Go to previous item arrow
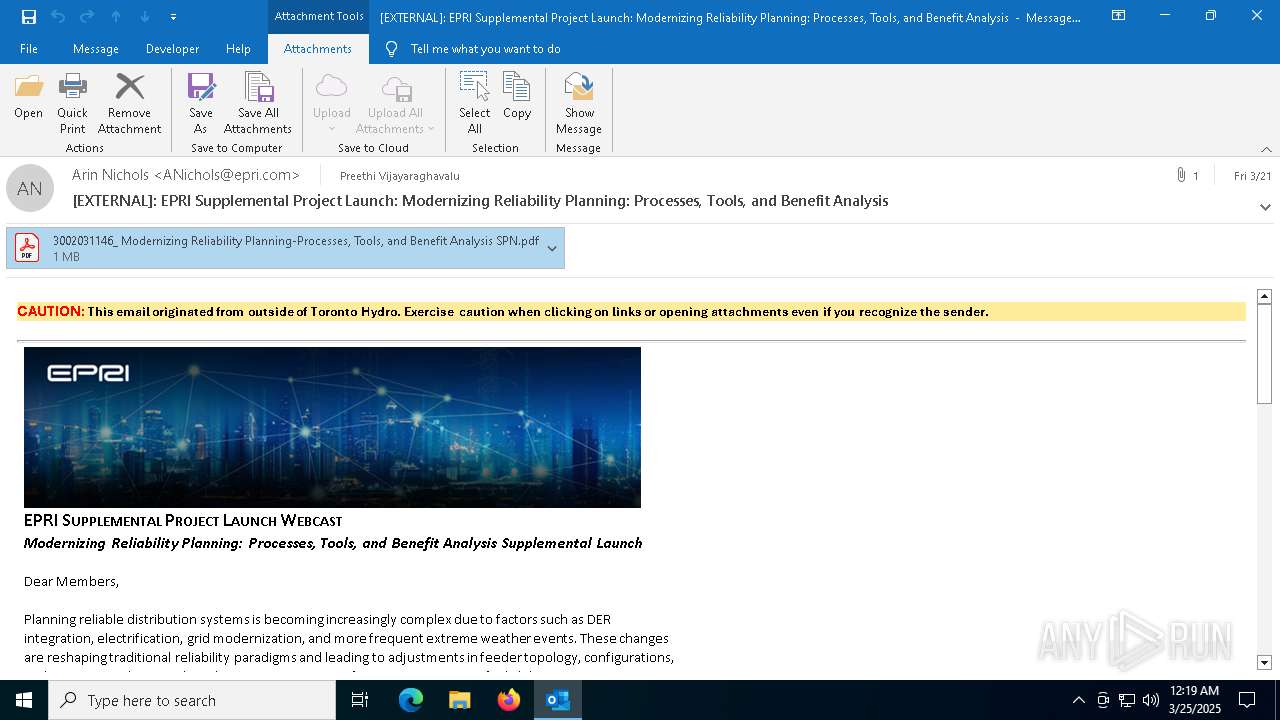Image resolution: width=1280 pixels, height=720 pixels. (x=116, y=16)
